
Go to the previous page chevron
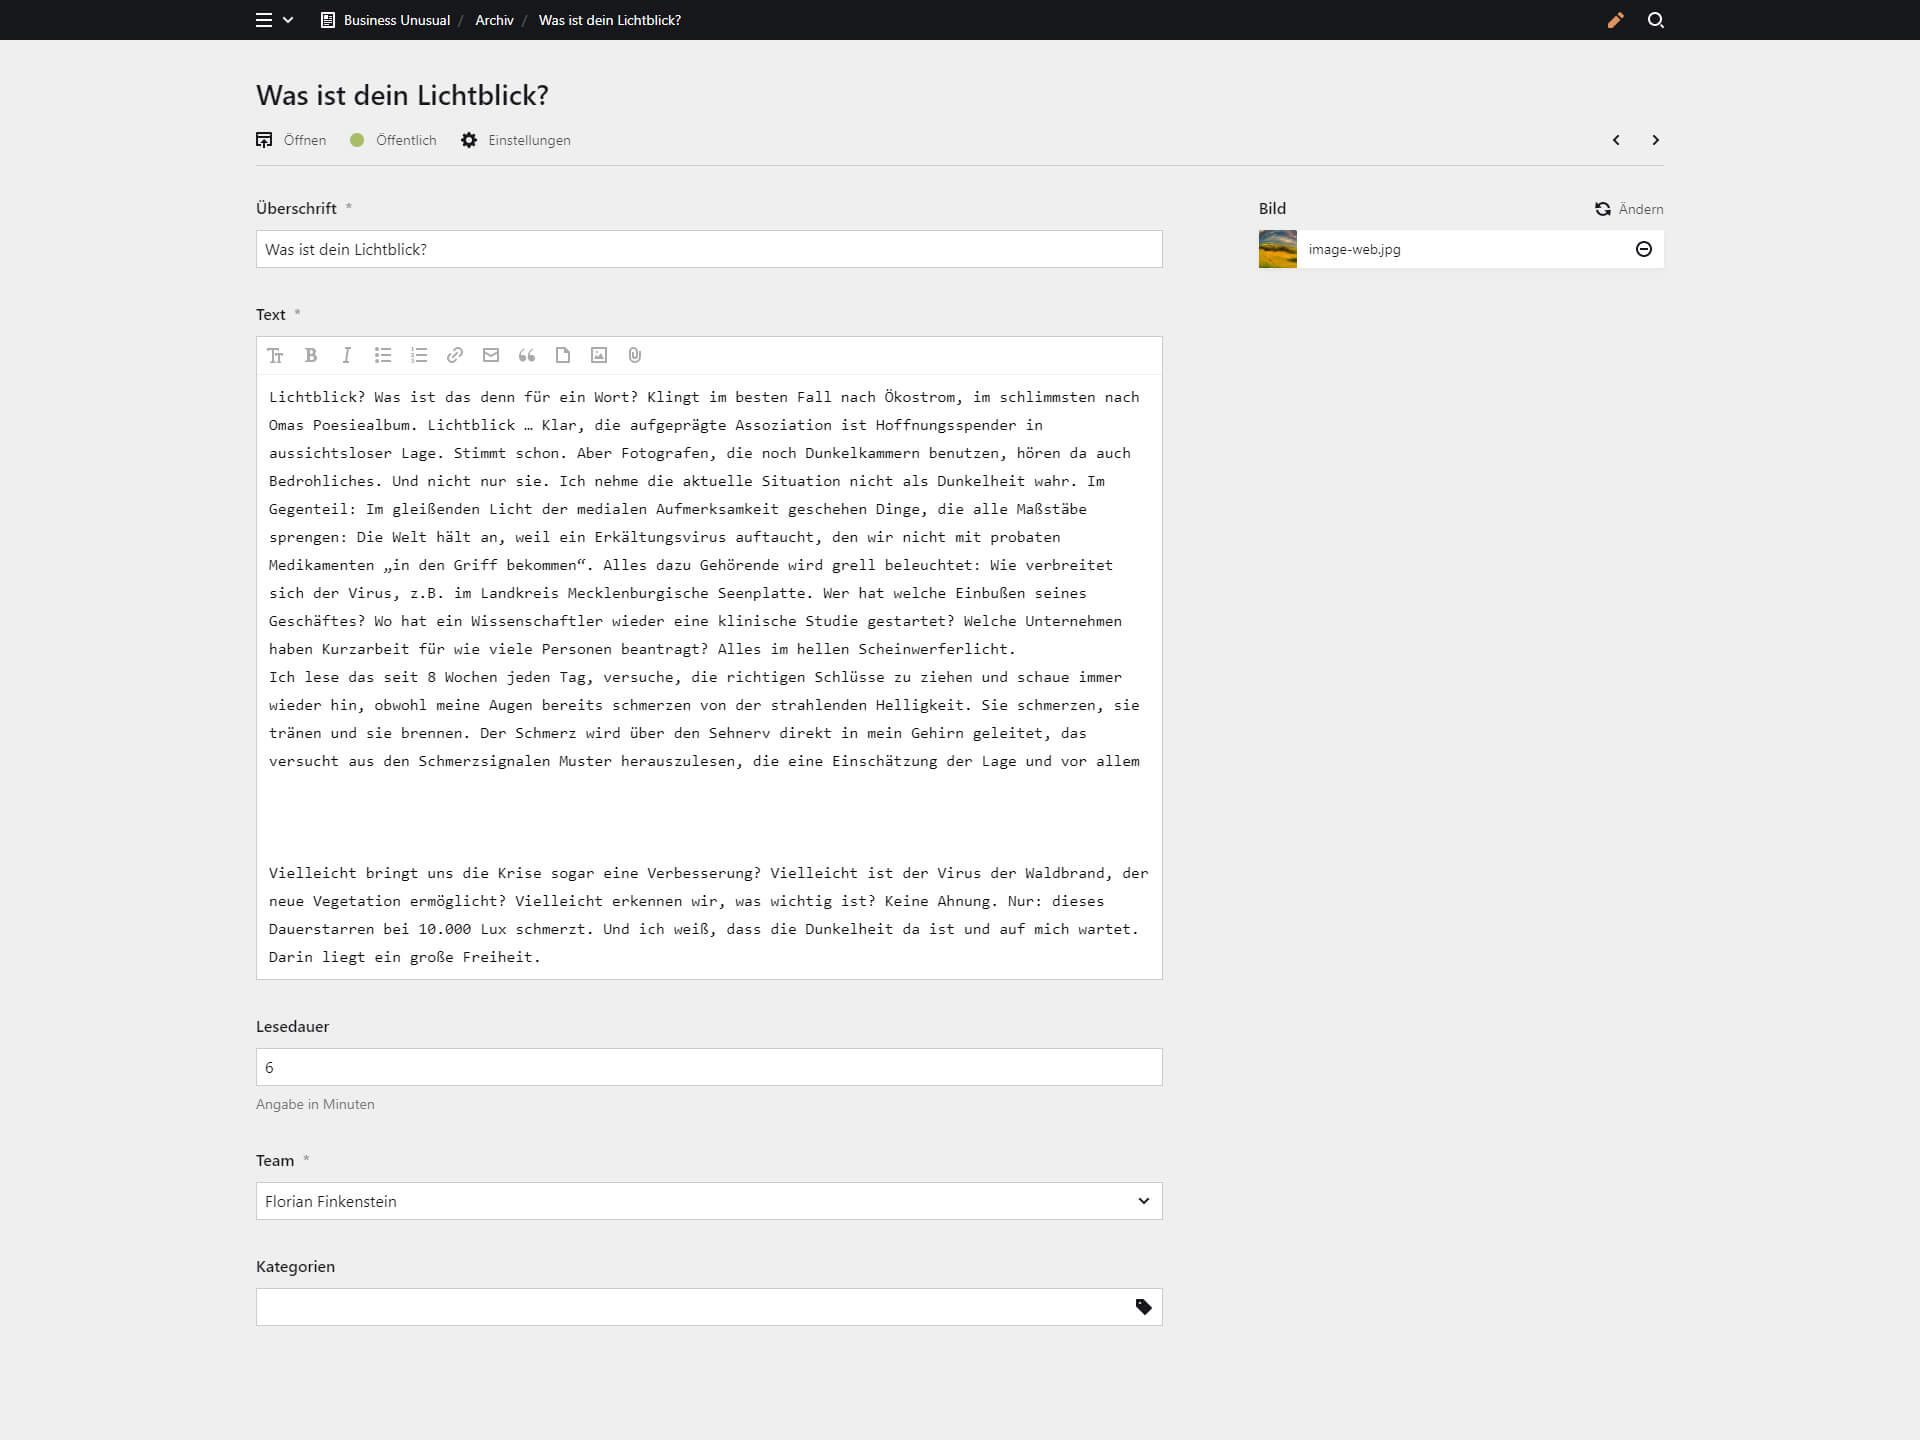click(1616, 140)
